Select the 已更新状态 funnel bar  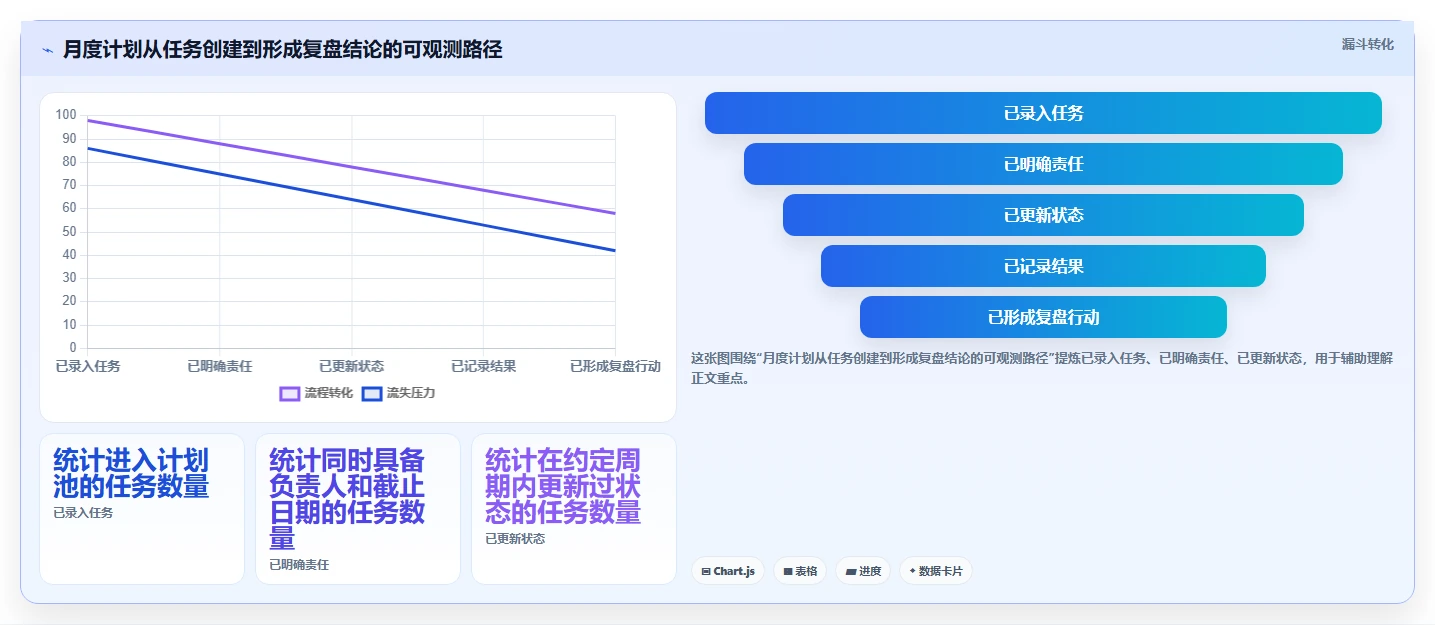pos(1043,215)
